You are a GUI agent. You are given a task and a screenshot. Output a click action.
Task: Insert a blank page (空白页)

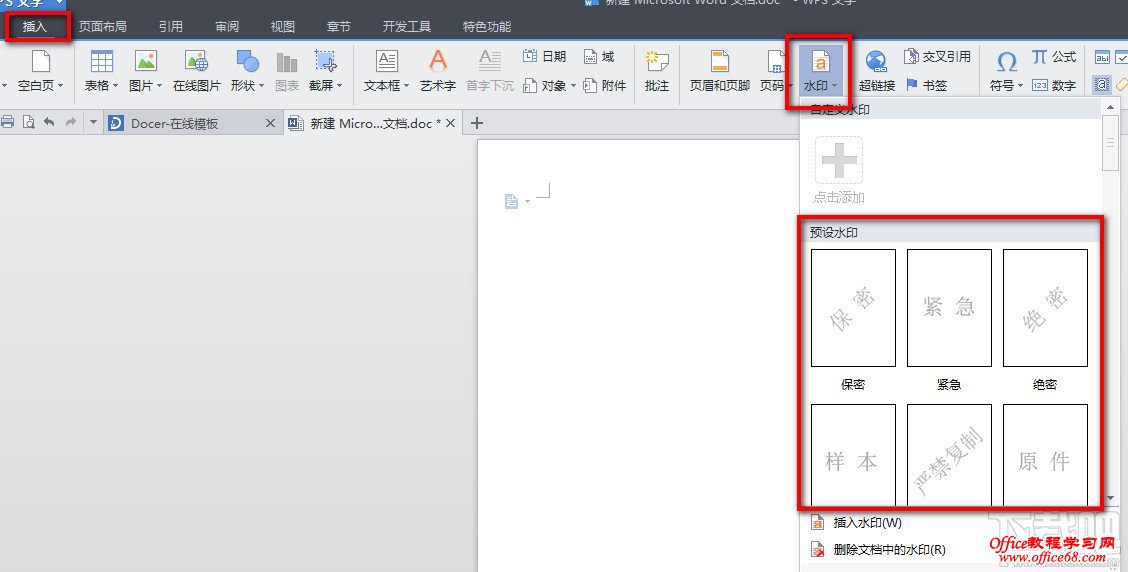(40, 71)
